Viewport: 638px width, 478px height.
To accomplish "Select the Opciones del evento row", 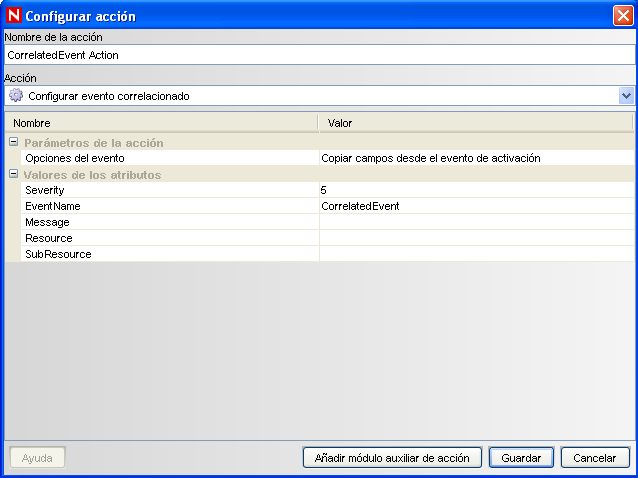I will coord(328,158).
